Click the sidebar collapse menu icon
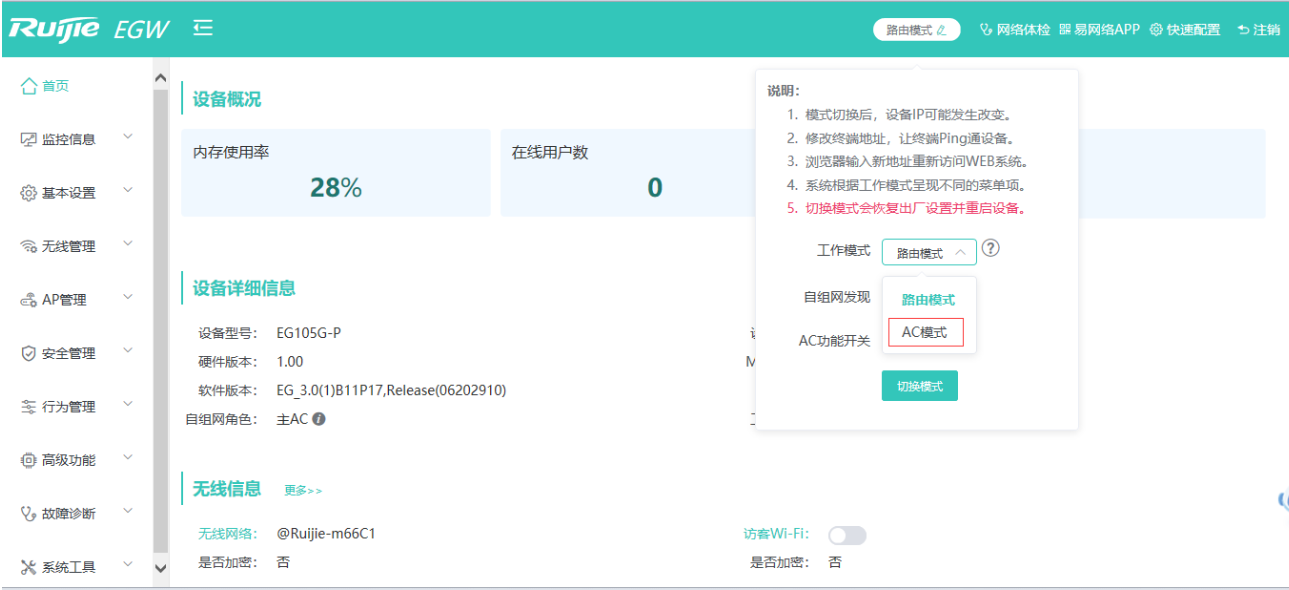 click(203, 29)
